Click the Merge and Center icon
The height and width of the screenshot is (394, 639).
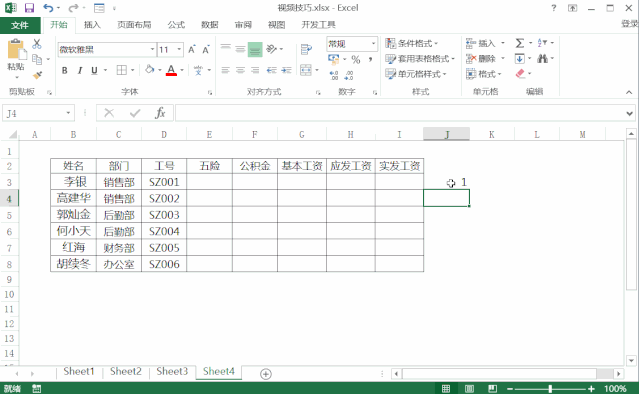pyautogui.click(x=306, y=70)
